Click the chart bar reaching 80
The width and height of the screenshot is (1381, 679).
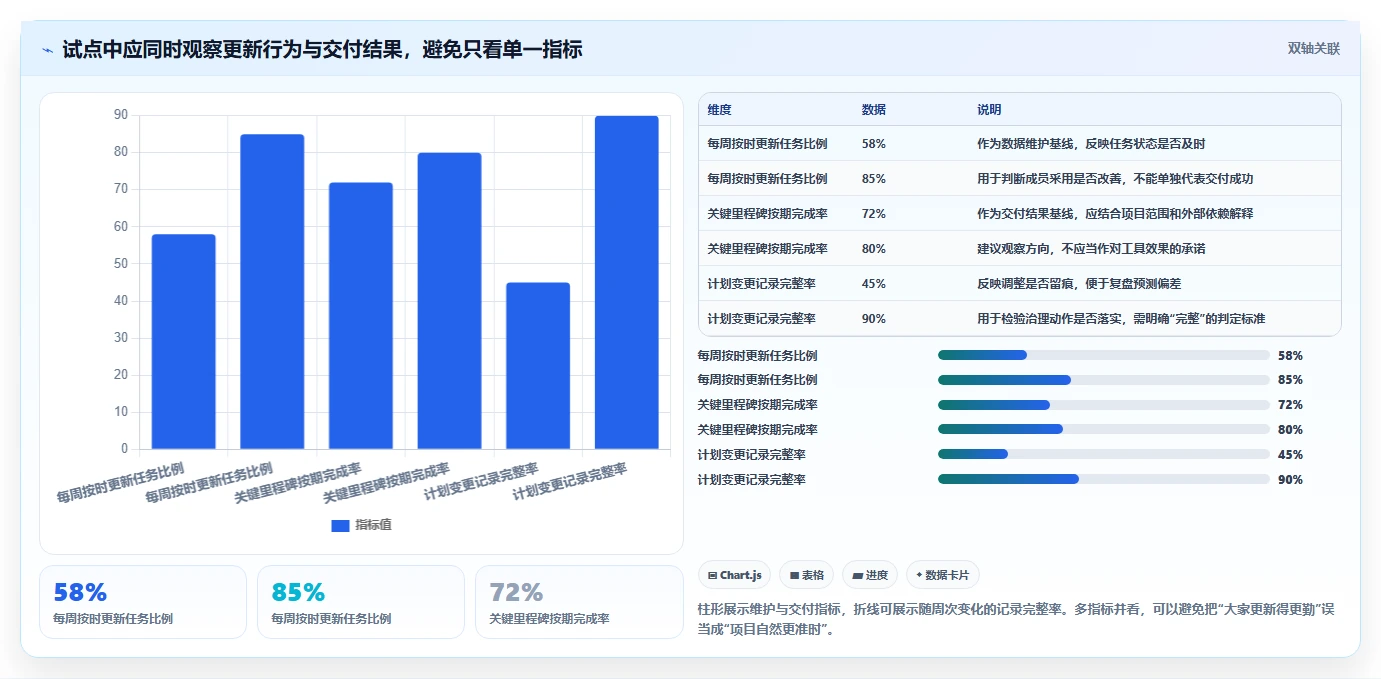coord(450,301)
